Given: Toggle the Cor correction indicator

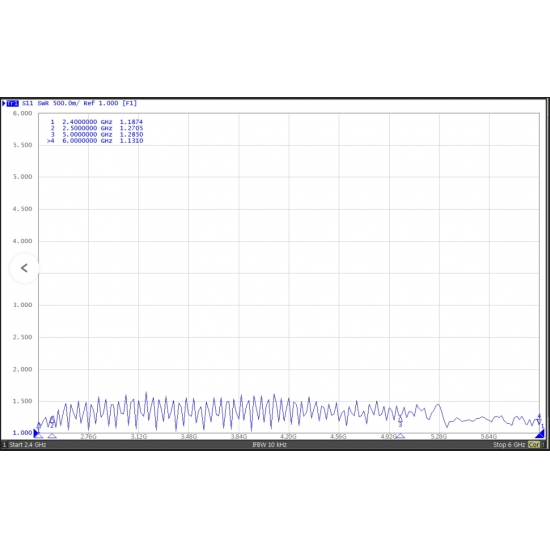Looking at the screenshot, I should (x=534, y=445).
